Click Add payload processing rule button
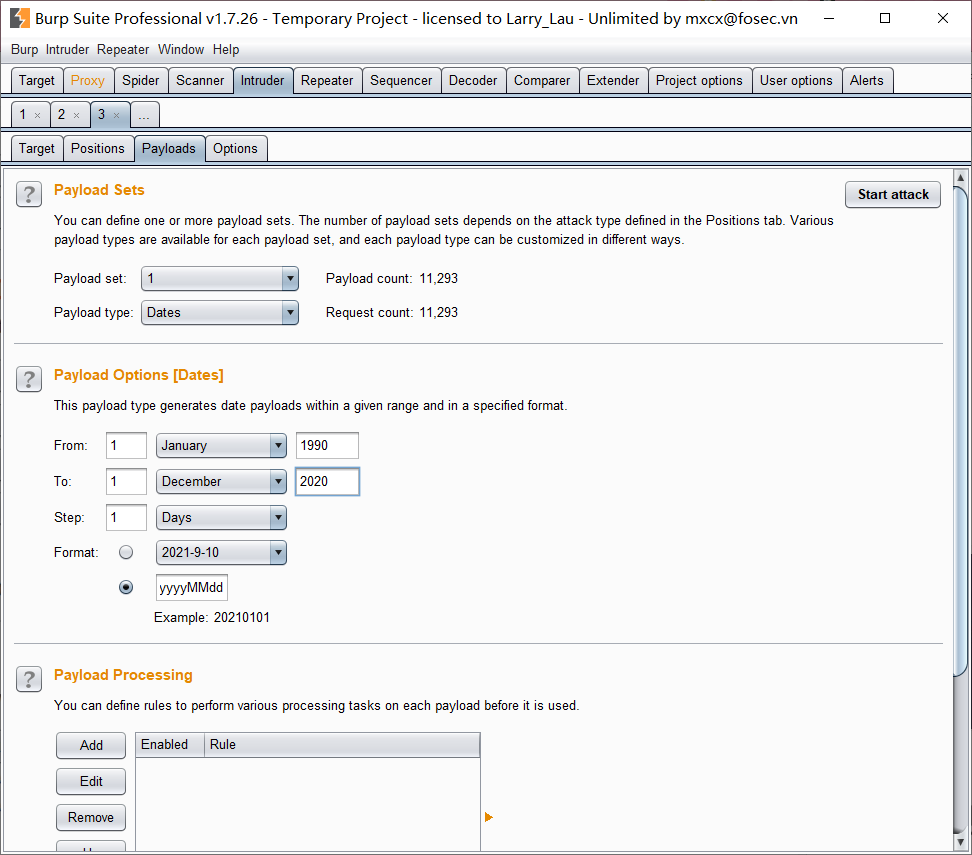This screenshot has height=855, width=972. click(91, 745)
